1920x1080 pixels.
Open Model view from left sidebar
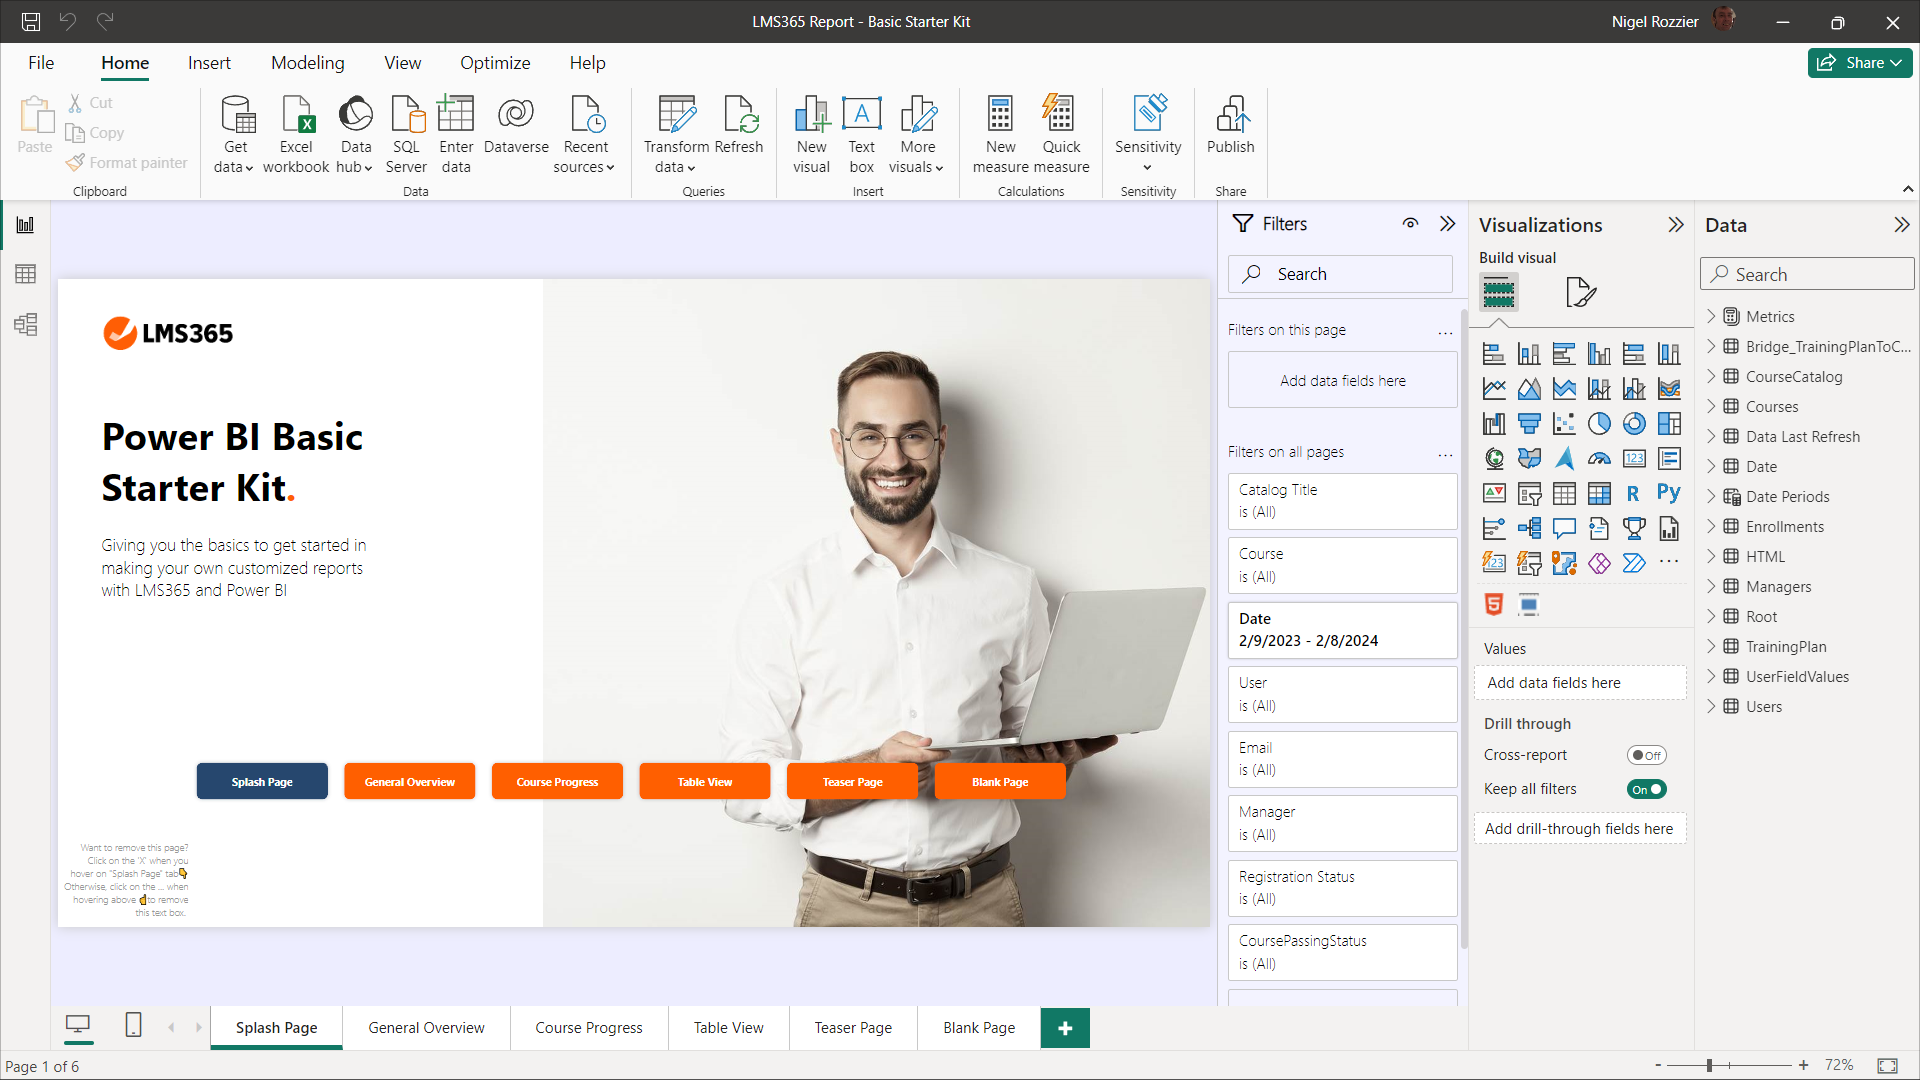point(25,324)
